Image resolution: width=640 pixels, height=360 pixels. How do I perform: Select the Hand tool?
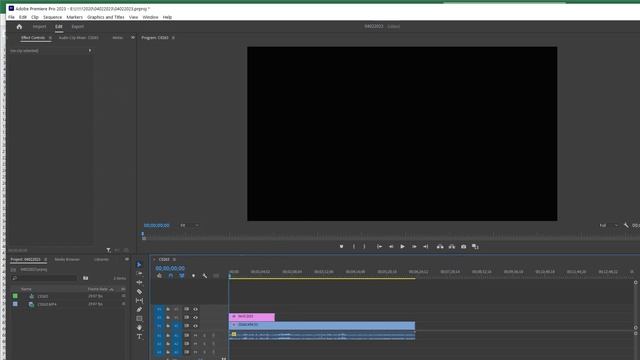(139, 327)
